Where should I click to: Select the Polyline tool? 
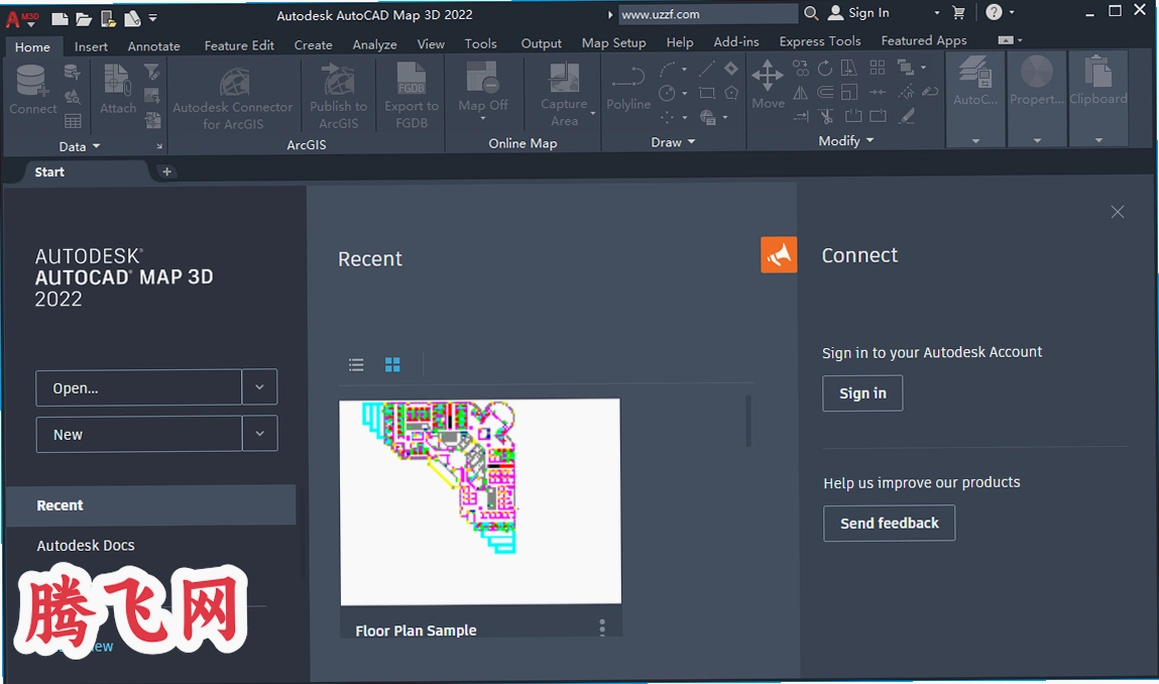pyautogui.click(x=628, y=89)
